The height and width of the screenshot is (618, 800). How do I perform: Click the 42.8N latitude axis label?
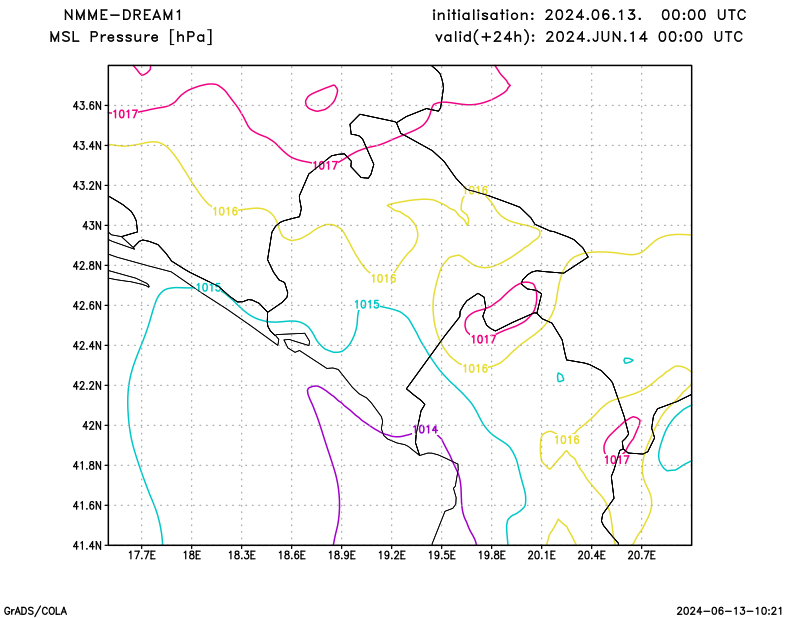tap(87, 265)
